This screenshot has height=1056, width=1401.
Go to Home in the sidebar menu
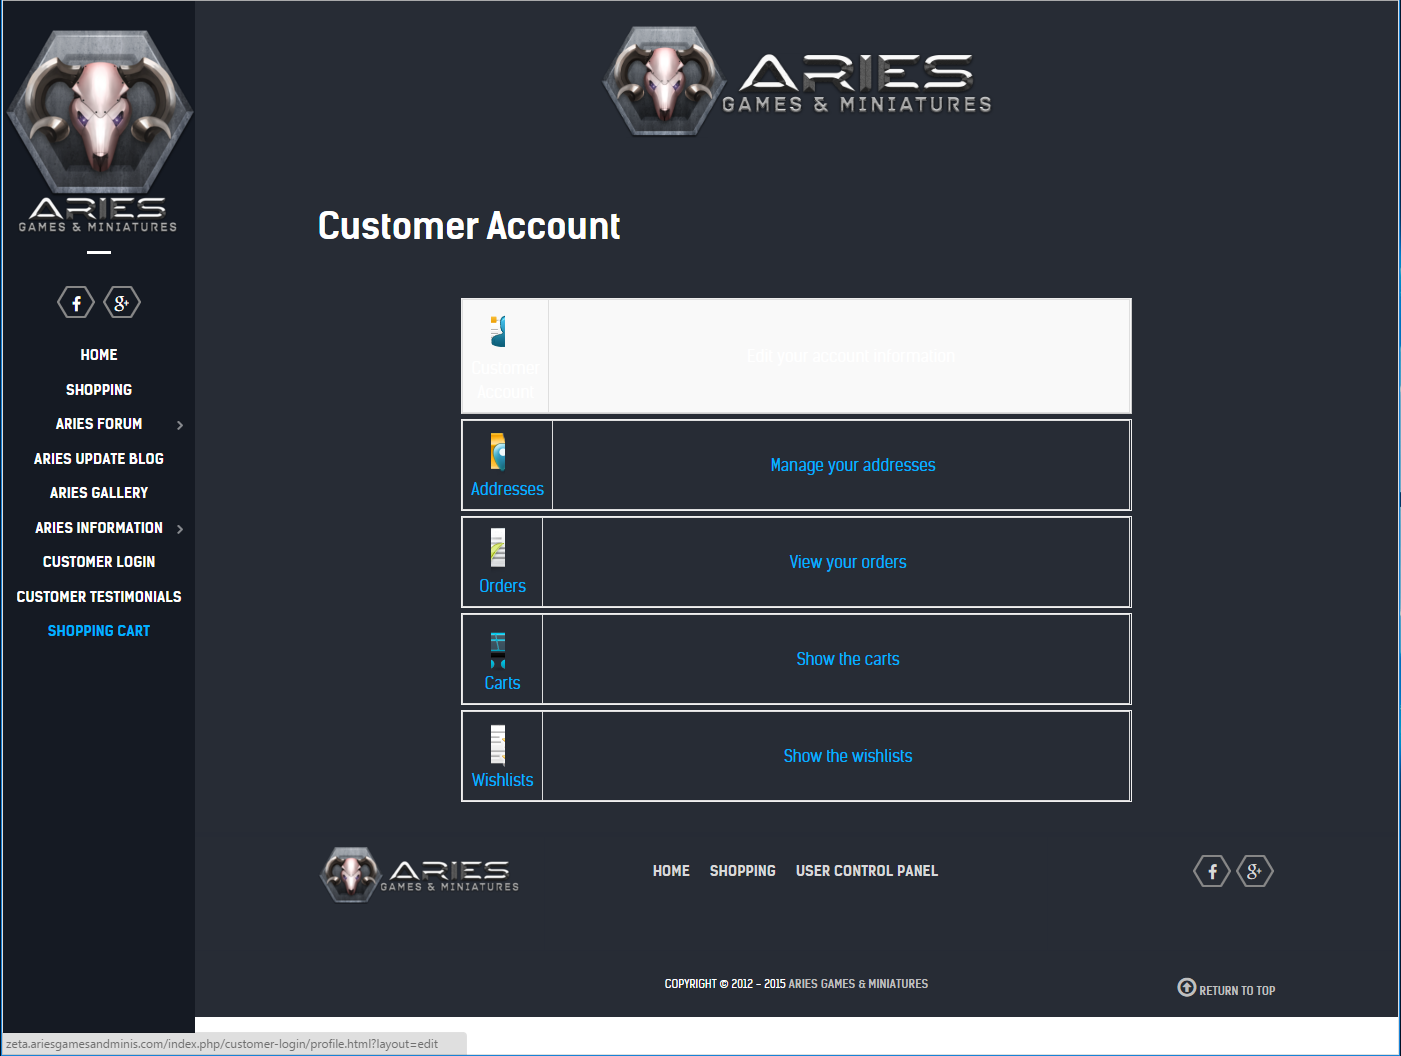pyautogui.click(x=99, y=355)
